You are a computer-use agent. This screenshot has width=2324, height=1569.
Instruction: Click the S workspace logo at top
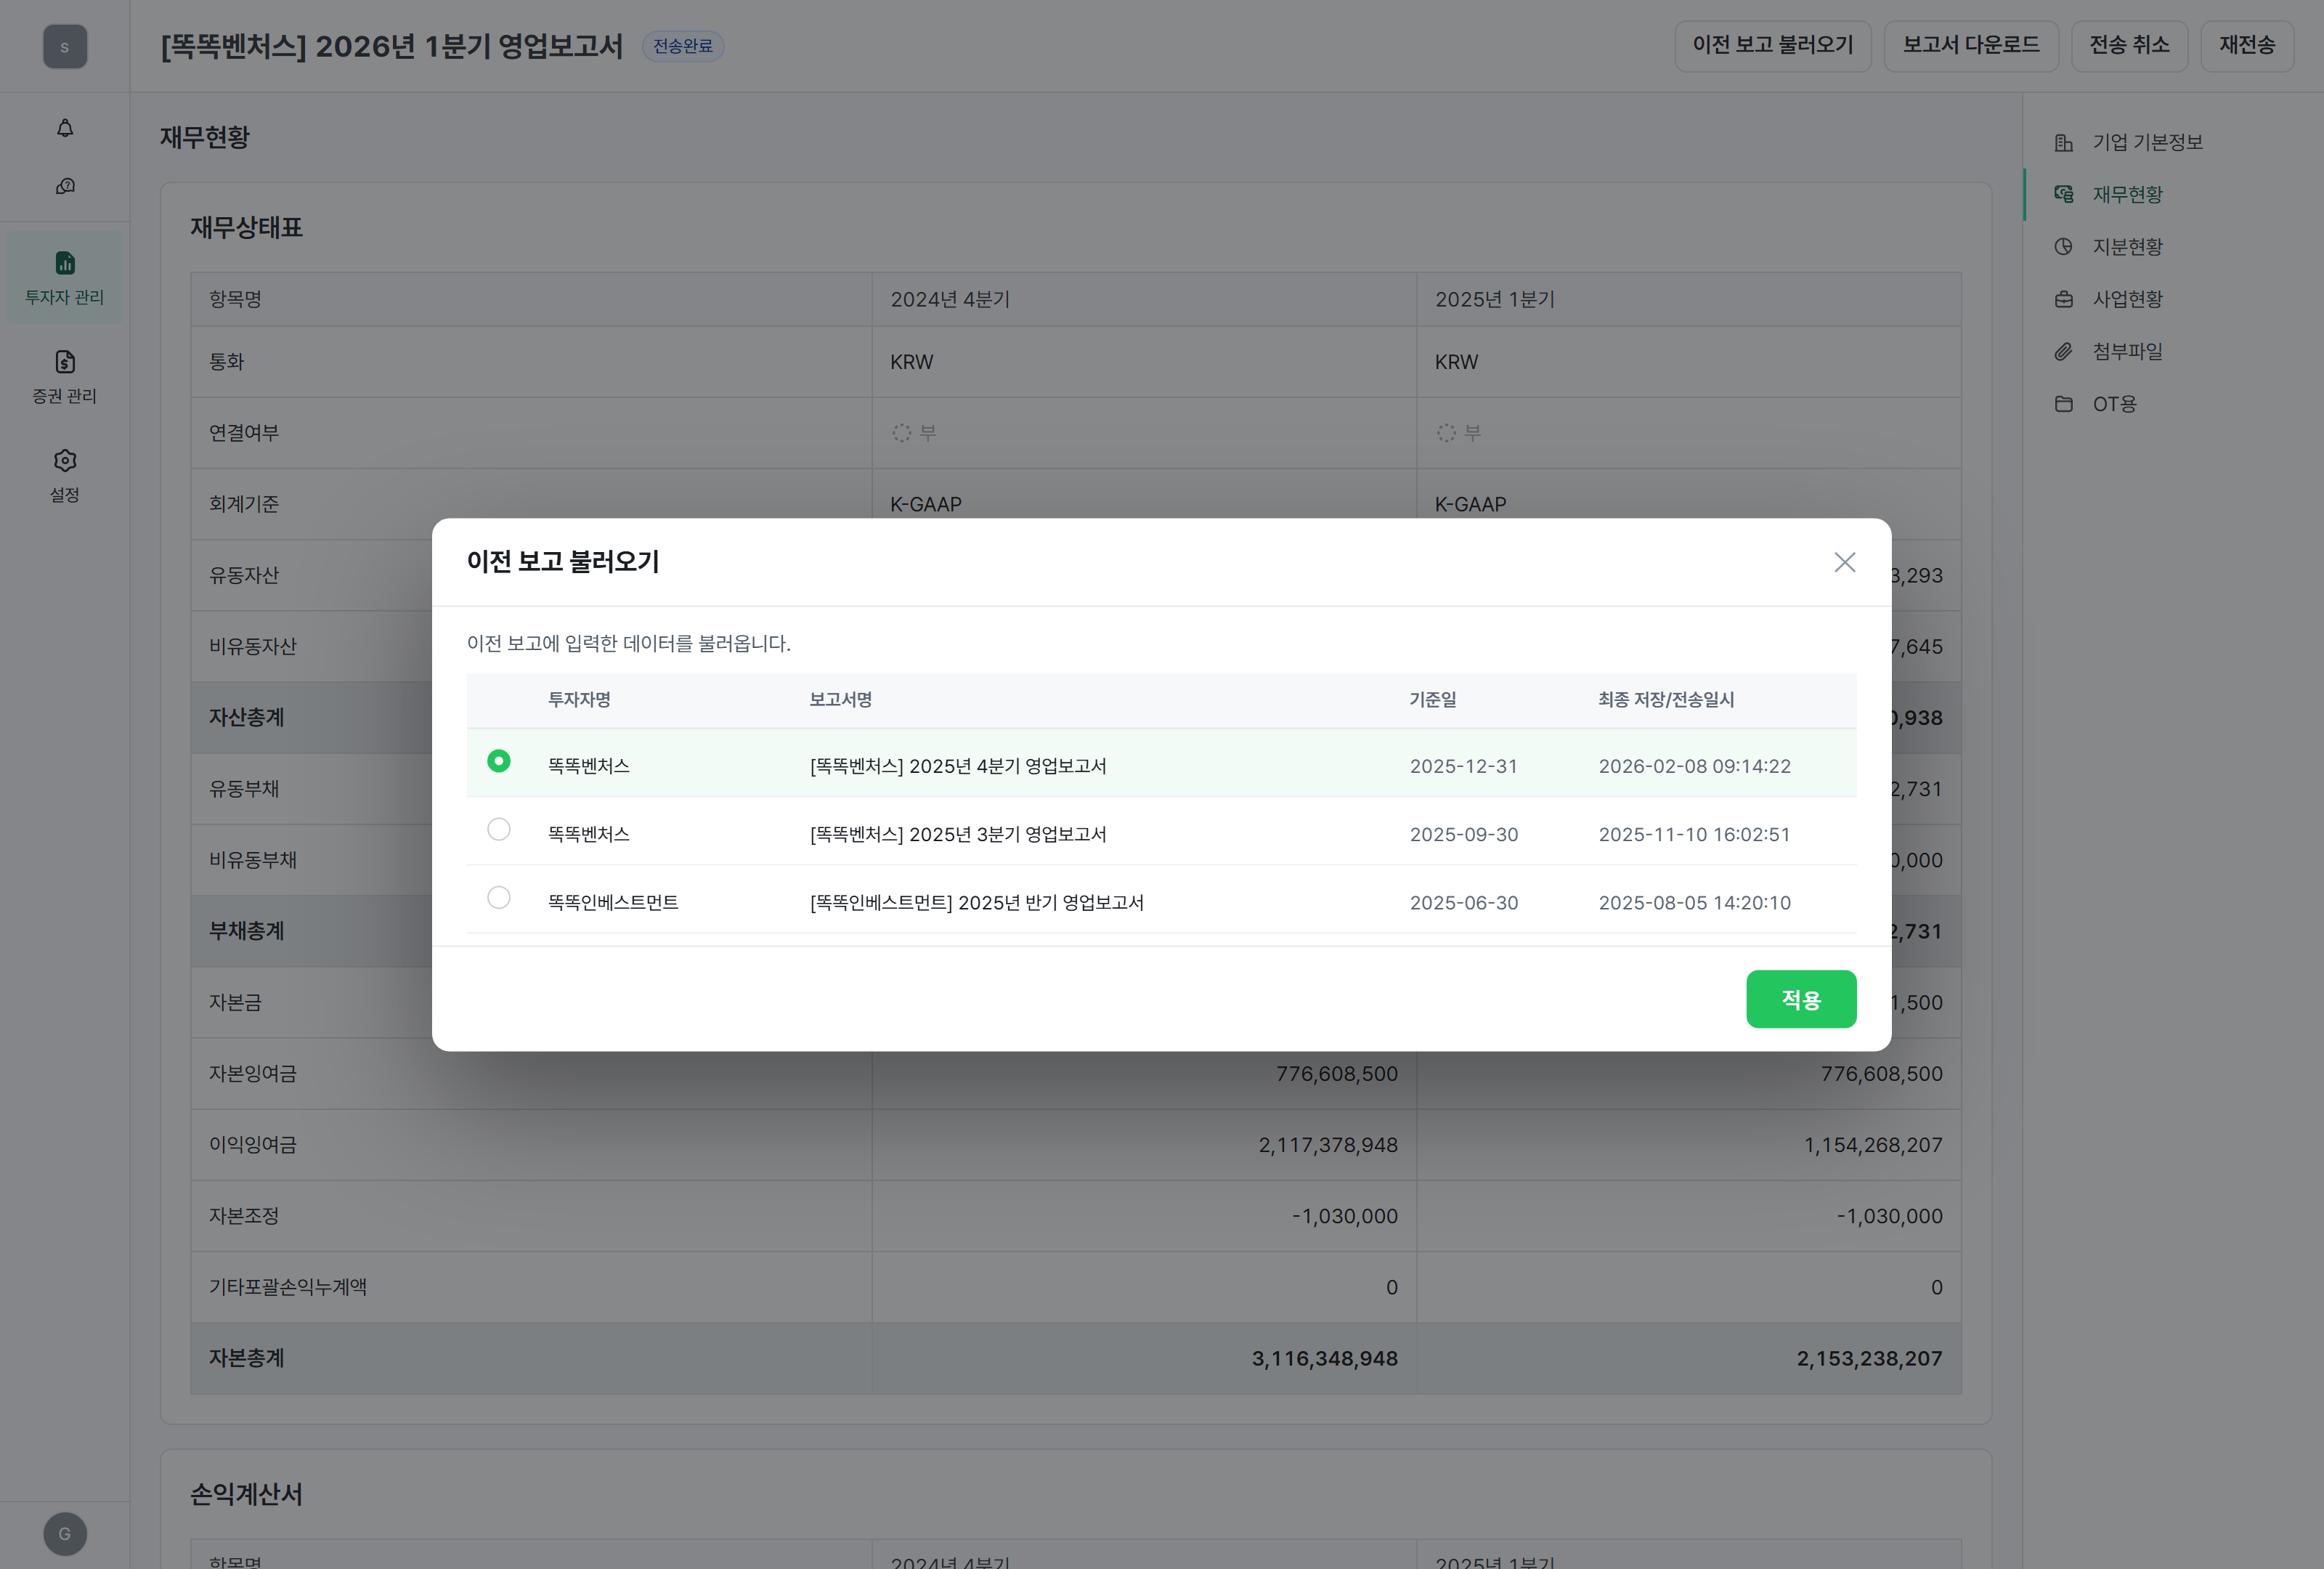click(x=65, y=47)
